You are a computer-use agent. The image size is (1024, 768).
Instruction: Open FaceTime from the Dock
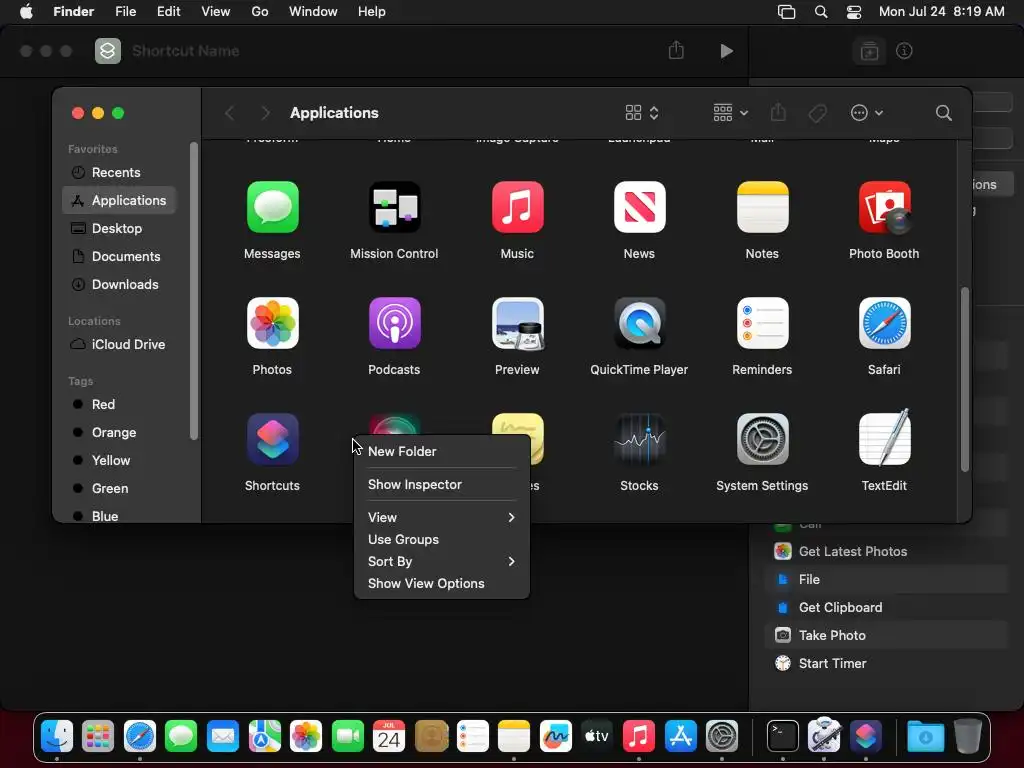pyautogui.click(x=347, y=737)
